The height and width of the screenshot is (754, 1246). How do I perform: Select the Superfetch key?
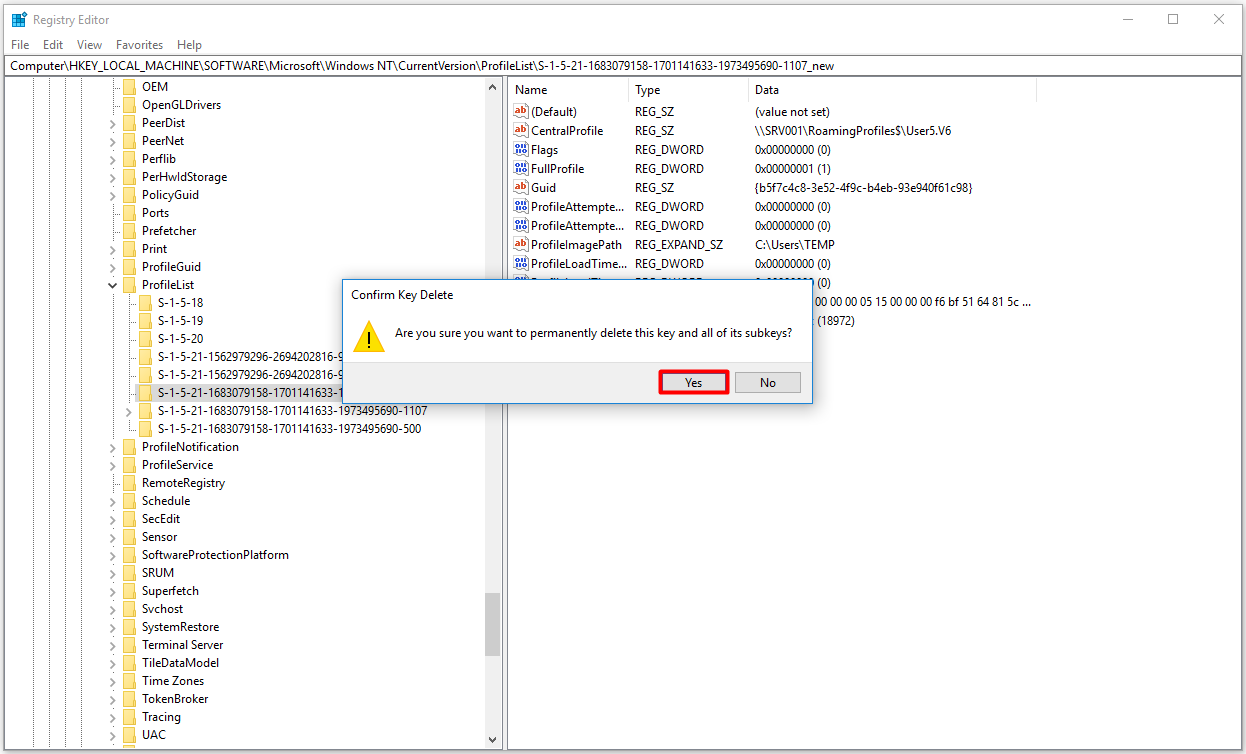click(170, 591)
